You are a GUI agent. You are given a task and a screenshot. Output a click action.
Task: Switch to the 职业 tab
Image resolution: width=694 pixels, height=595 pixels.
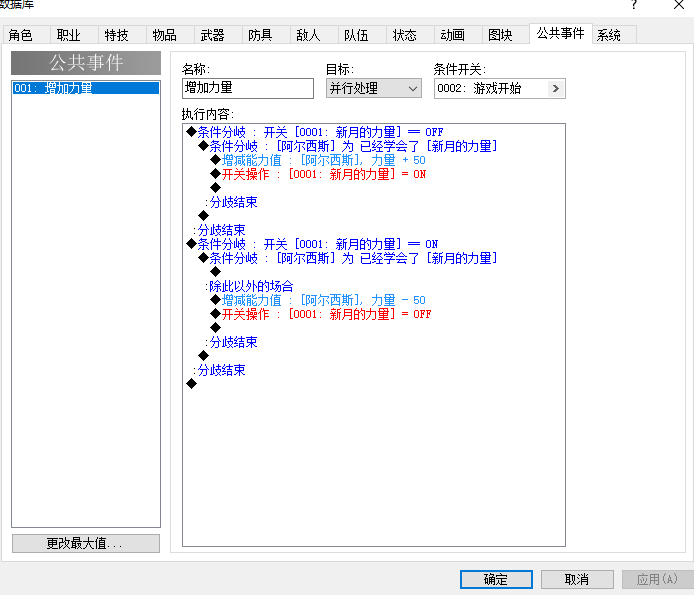coord(74,35)
